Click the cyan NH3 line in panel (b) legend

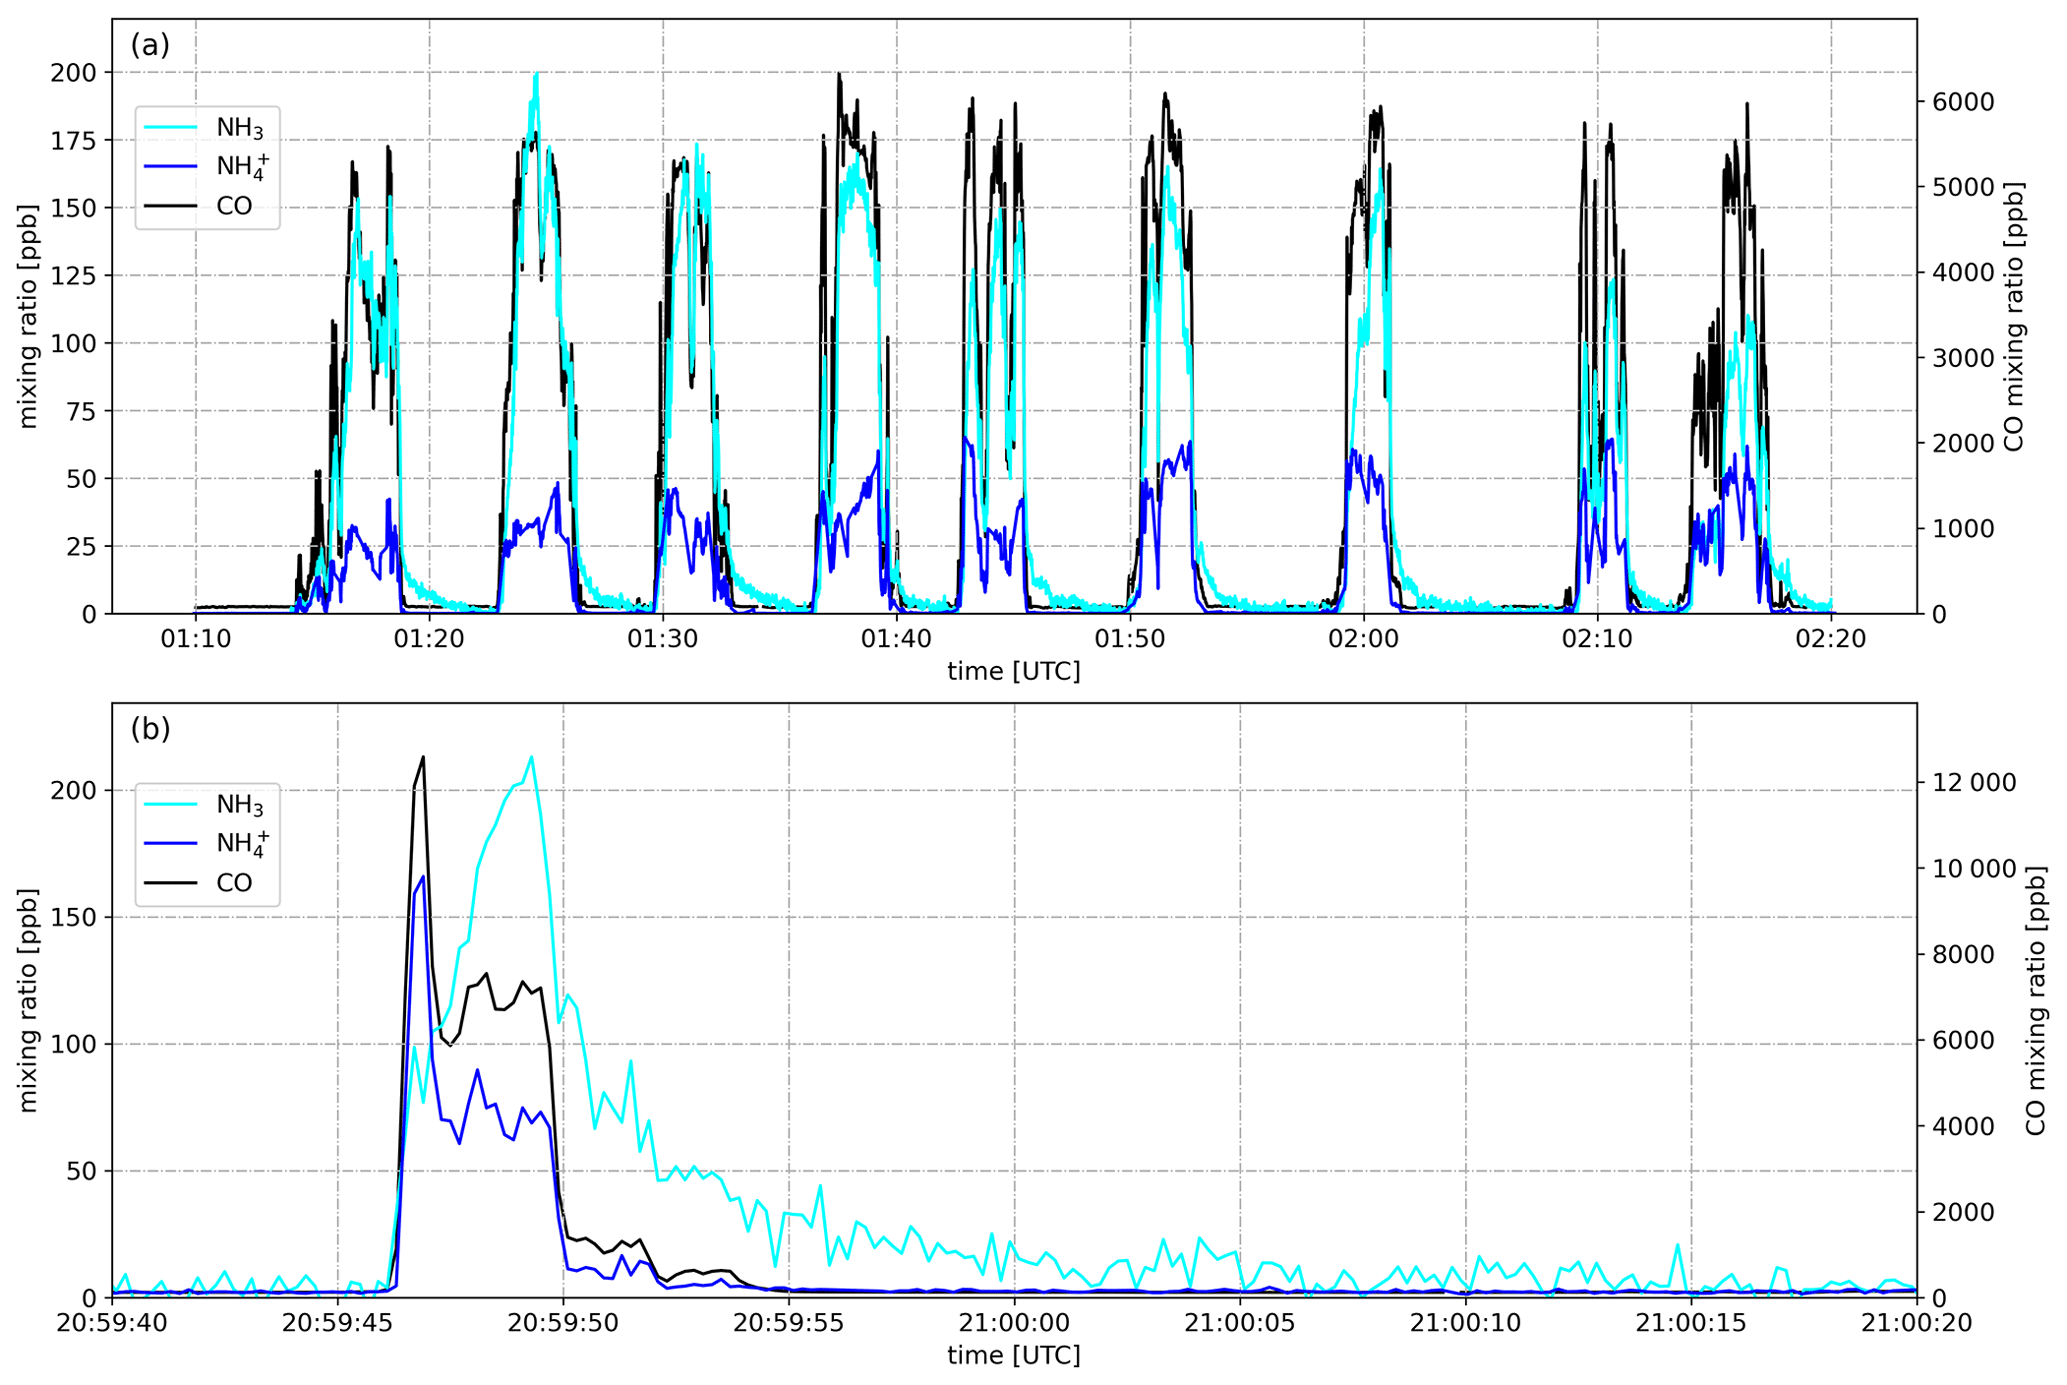click(171, 804)
